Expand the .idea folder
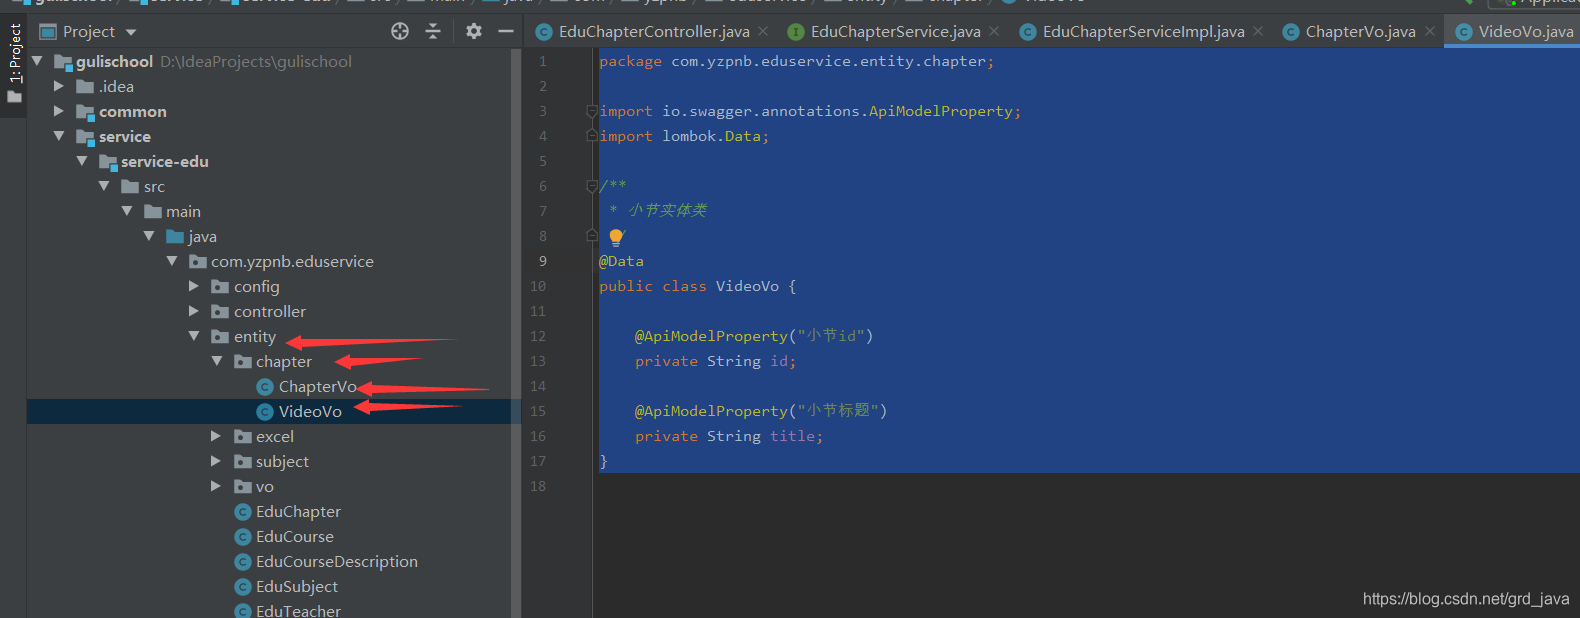 [x=59, y=86]
